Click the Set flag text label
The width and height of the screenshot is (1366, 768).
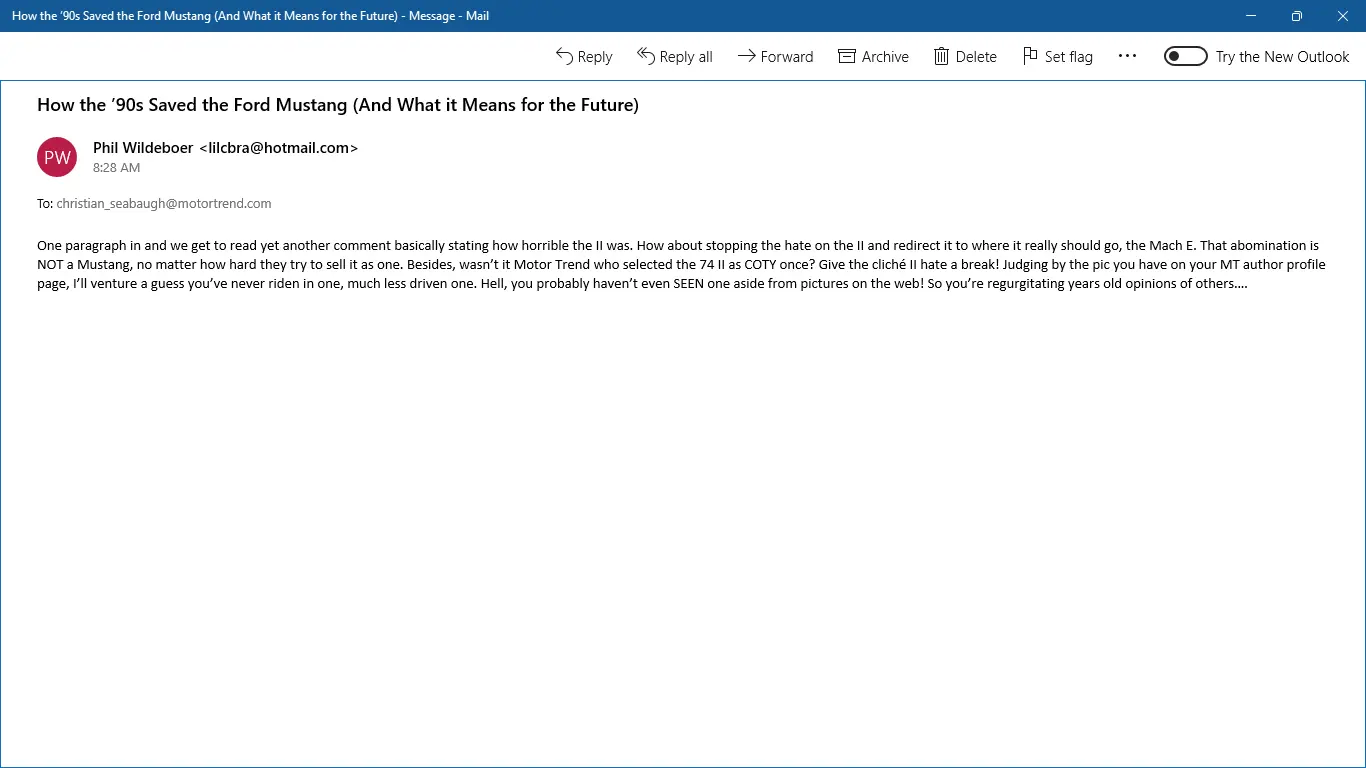point(1069,57)
